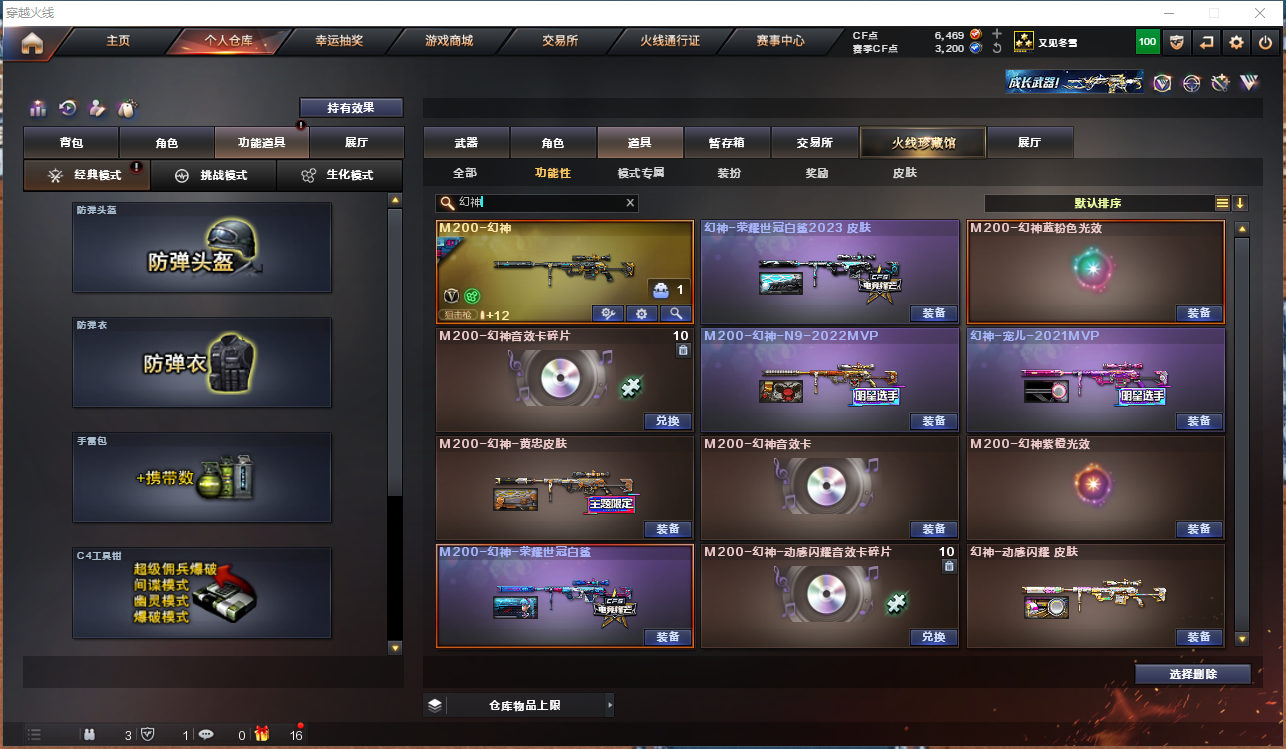The width and height of the screenshot is (1286, 749).
Task: Switch to list view icon
Action: [x=1222, y=203]
